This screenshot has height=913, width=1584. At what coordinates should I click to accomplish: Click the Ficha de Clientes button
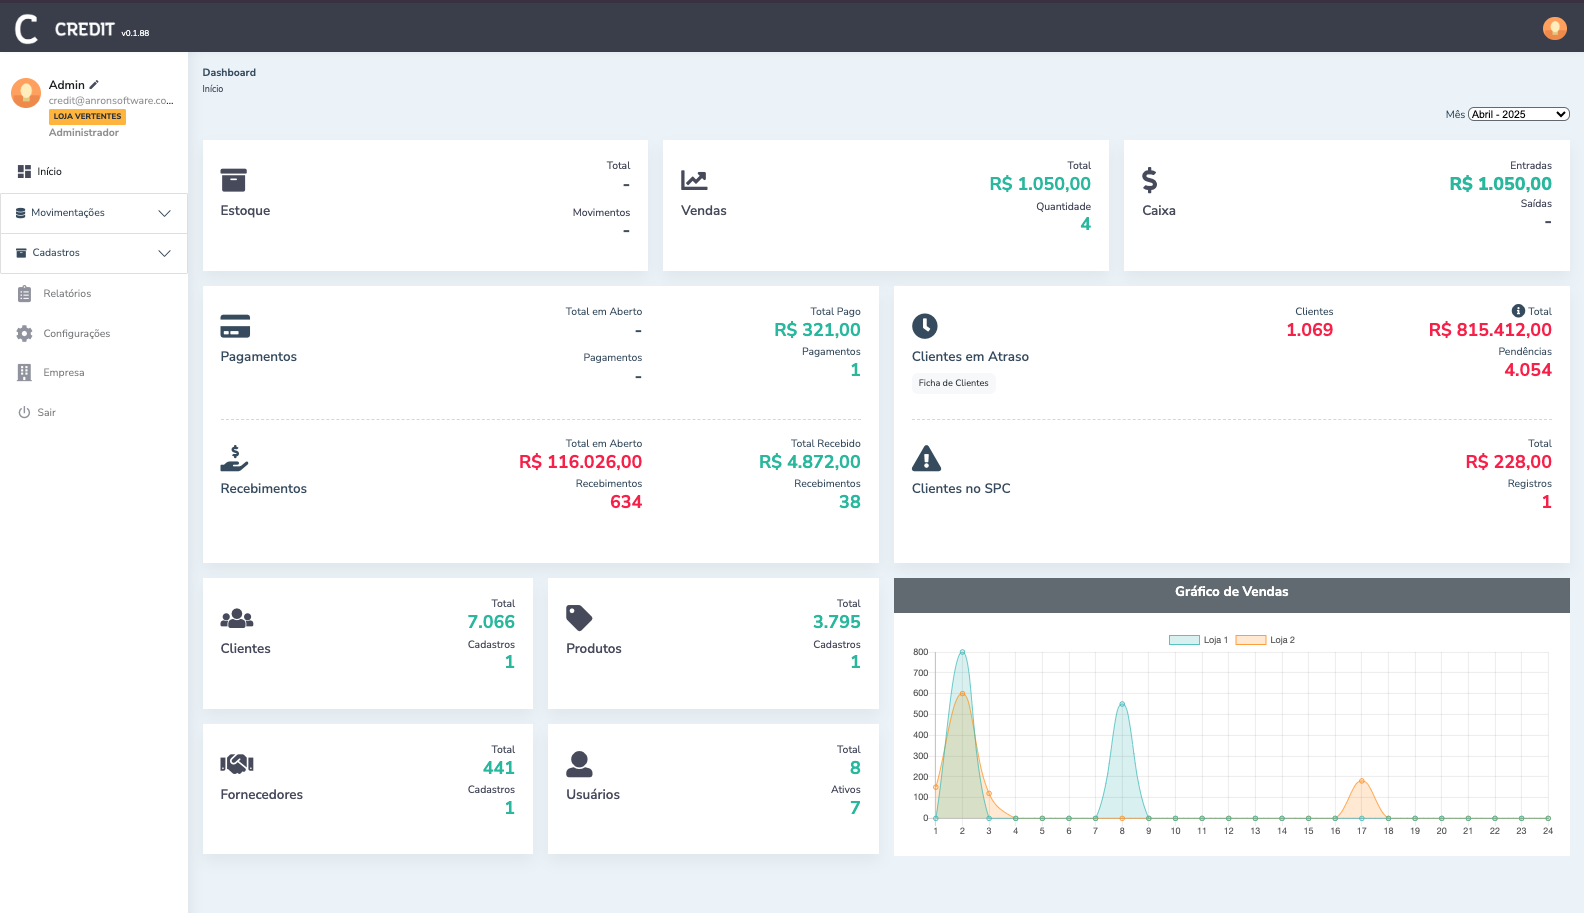(x=953, y=383)
